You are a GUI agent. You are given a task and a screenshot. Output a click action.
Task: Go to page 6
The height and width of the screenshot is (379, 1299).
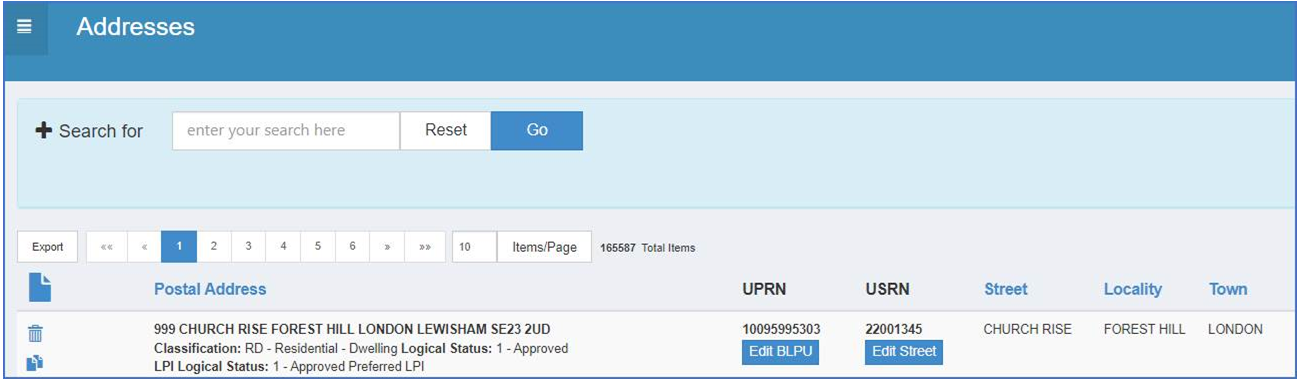352,247
